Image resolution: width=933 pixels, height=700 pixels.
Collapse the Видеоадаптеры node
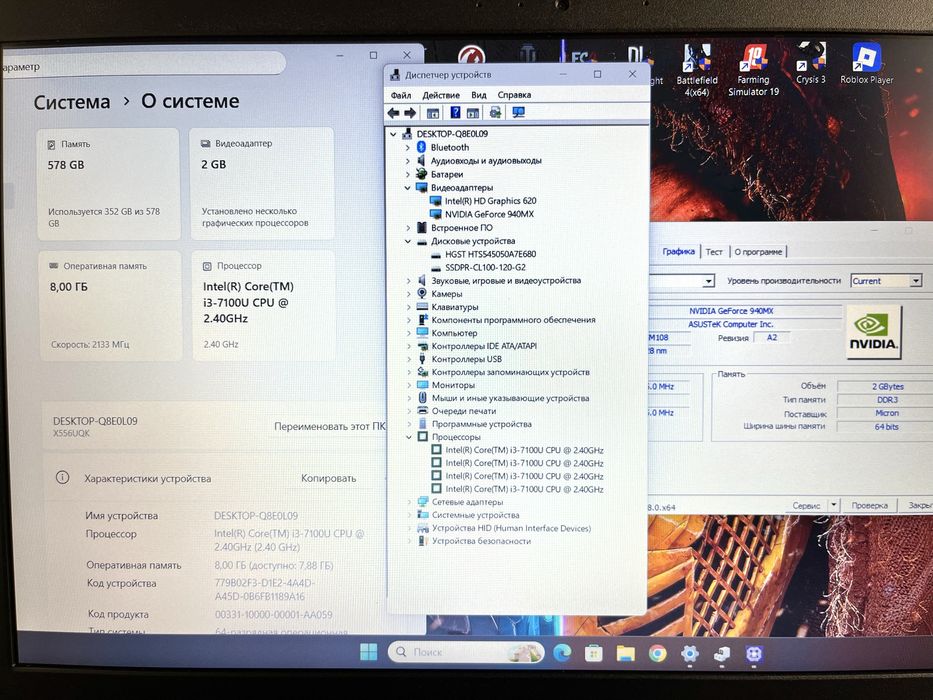(408, 188)
